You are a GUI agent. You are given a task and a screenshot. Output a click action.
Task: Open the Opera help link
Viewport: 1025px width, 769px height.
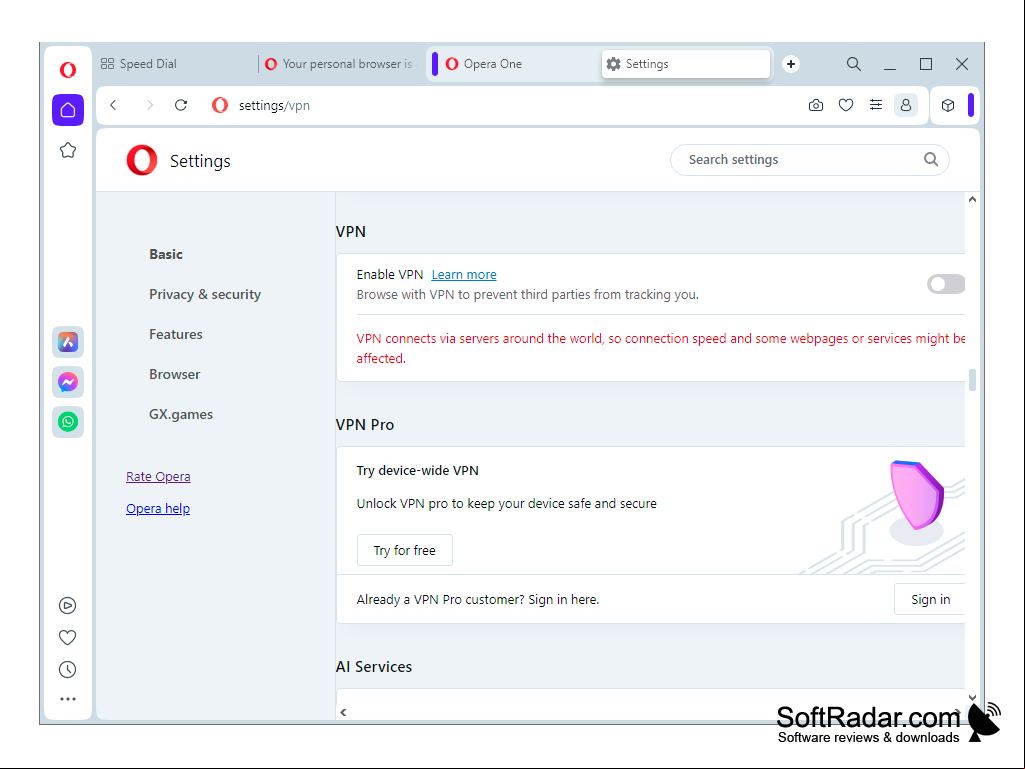[x=158, y=509]
